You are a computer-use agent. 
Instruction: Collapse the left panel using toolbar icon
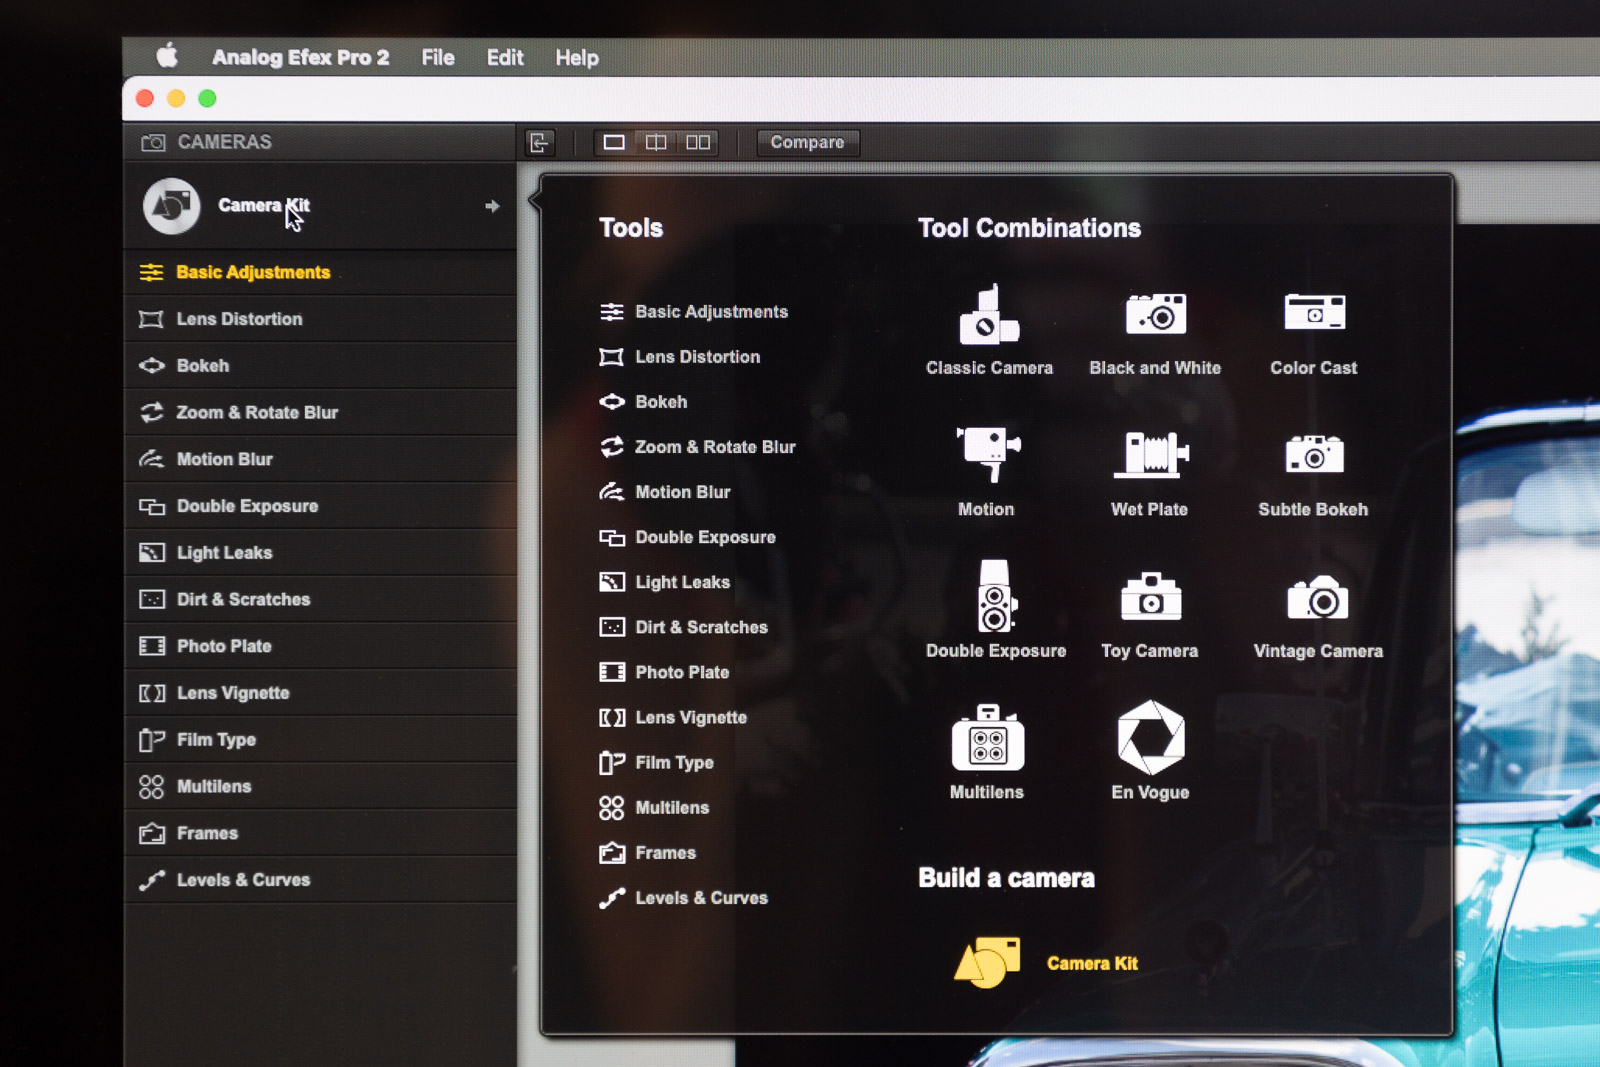[540, 143]
